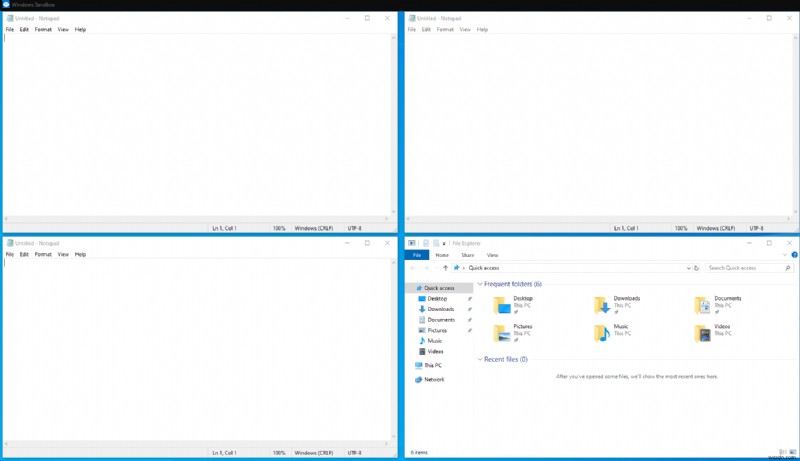The width and height of the screenshot is (800, 461).
Task: Open Edit menu in bottom-left Notepad
Action: point(24,254)
